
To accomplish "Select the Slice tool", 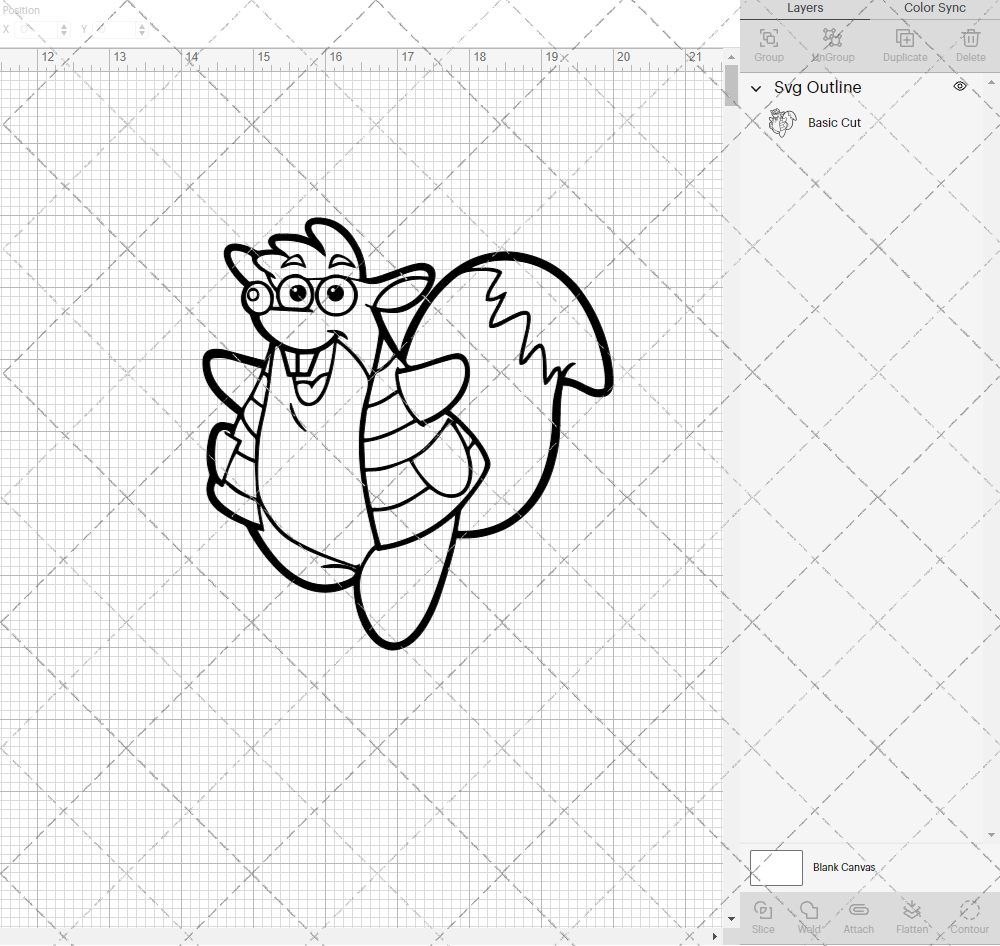I will [763, 910].
